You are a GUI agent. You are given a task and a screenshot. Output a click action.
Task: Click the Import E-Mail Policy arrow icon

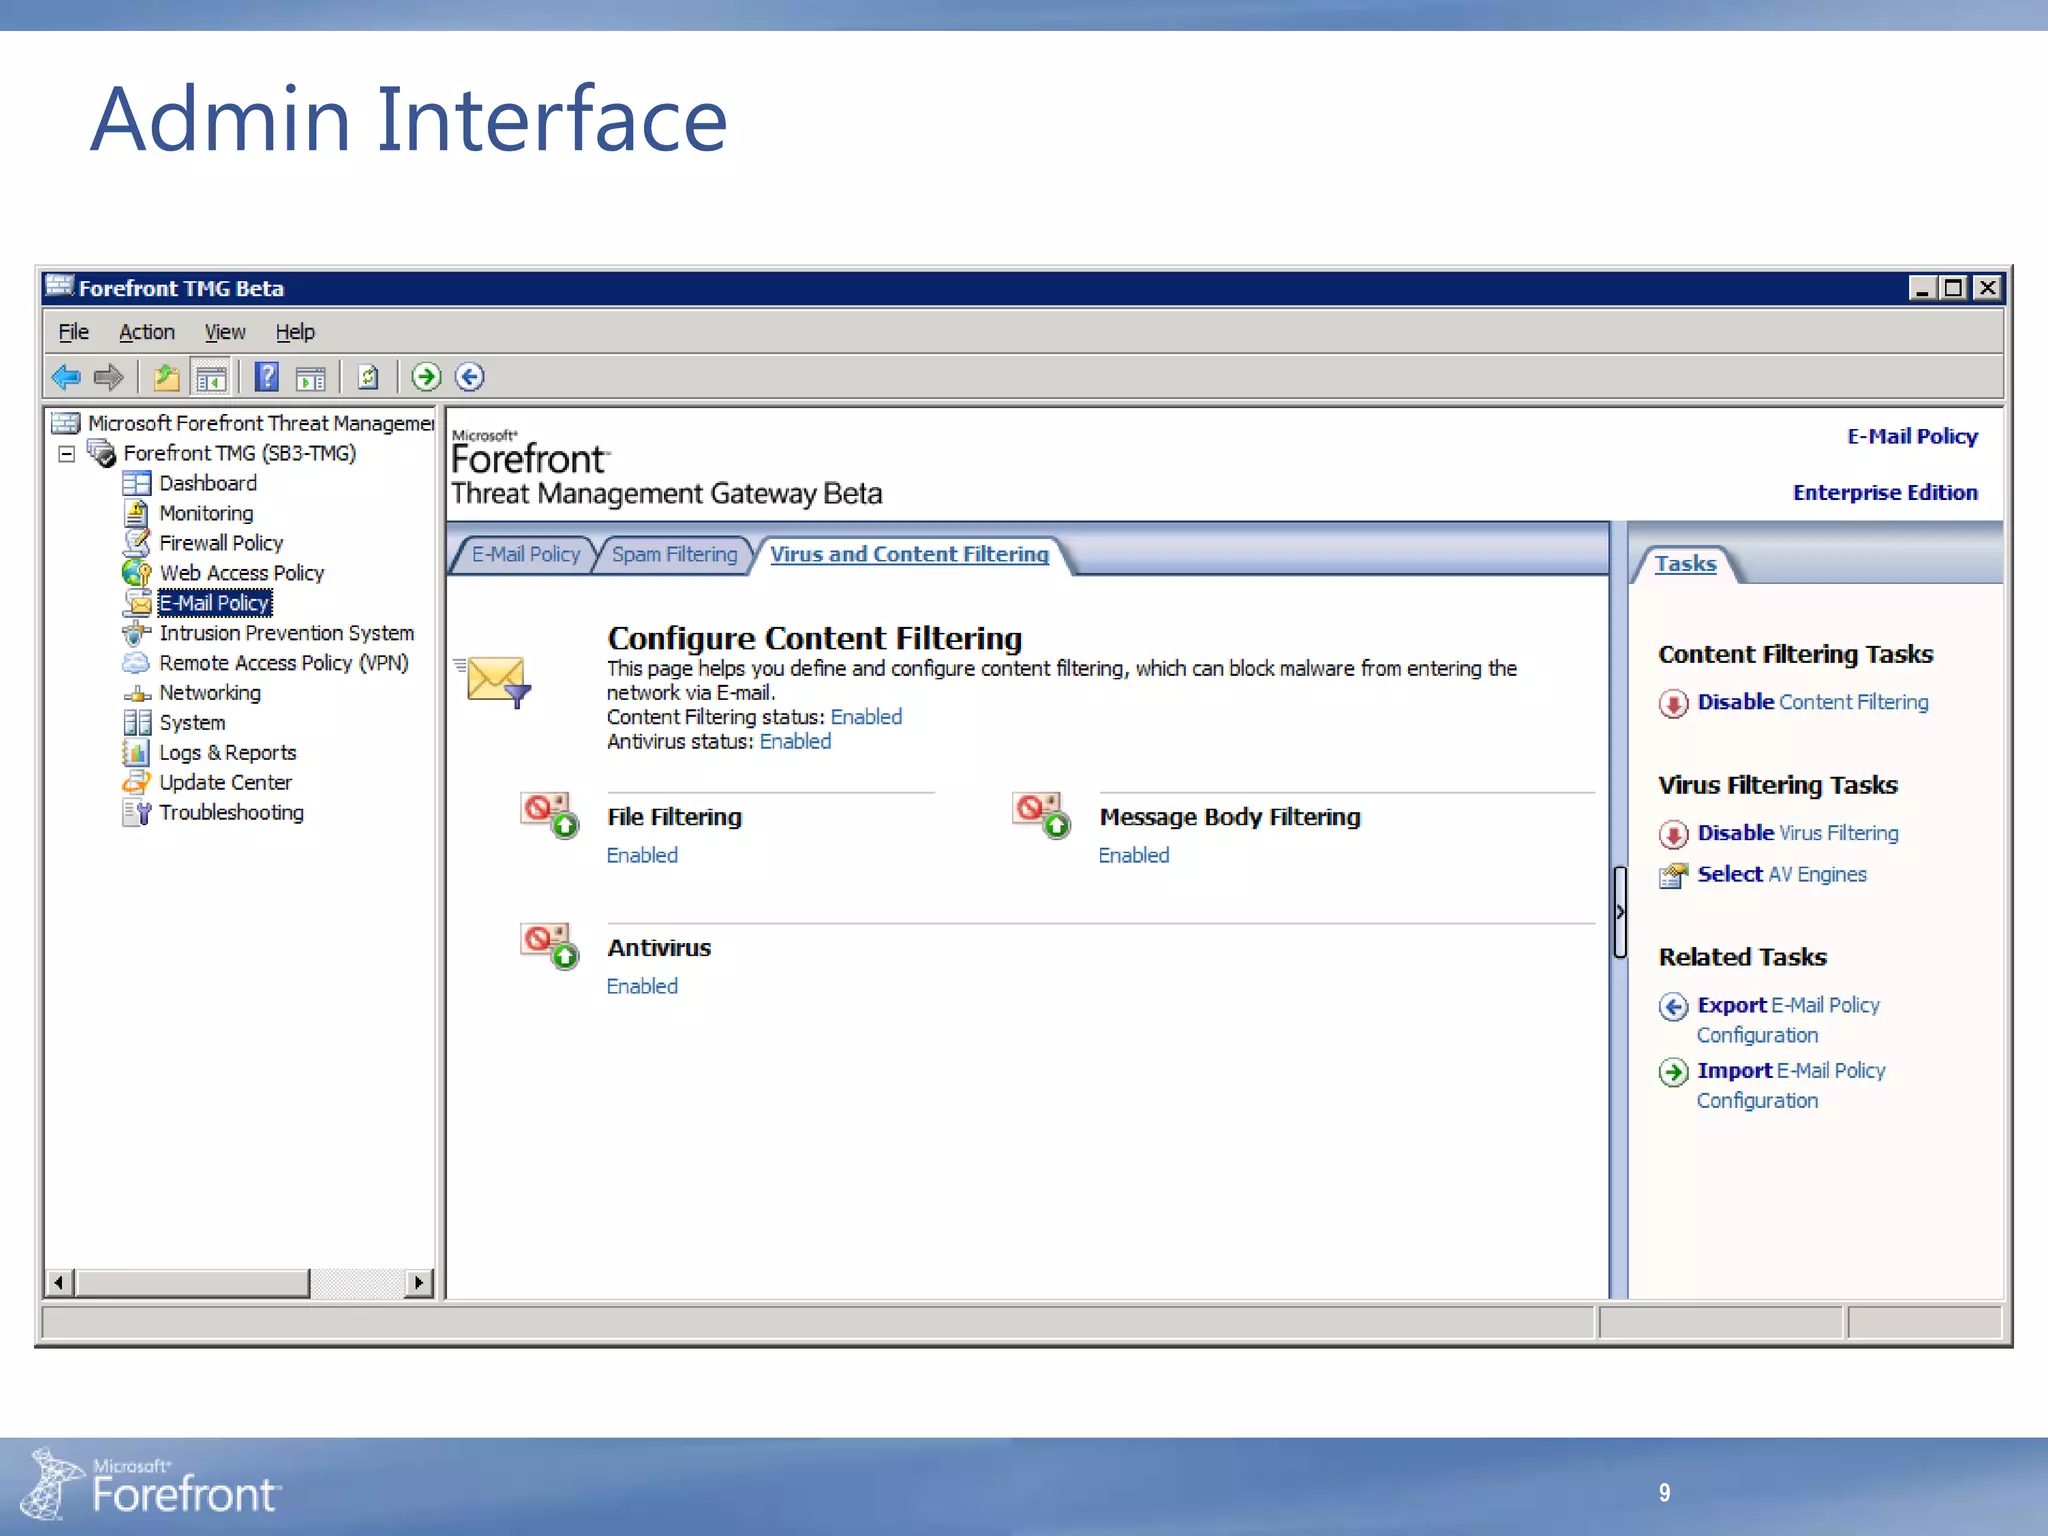pos(1673,1072)
